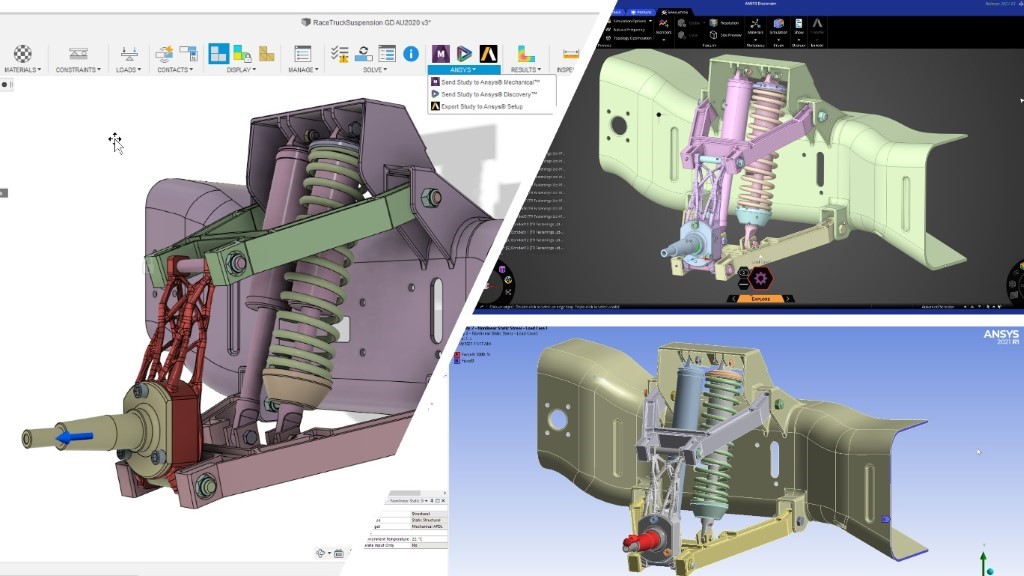Close the Nonlinear Static properties panel
Viewport: 1024px width, 576px height.
[x=443, y=501]
